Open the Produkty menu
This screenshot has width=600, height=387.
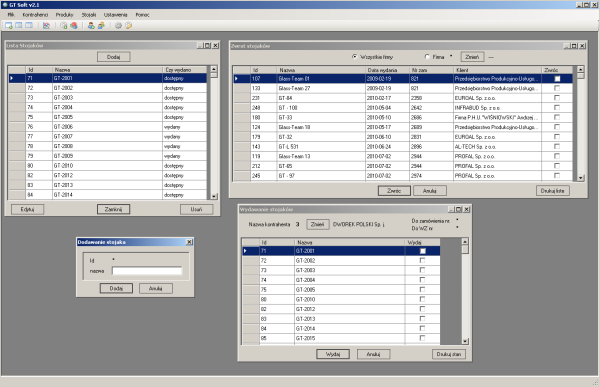coord(64,15)
